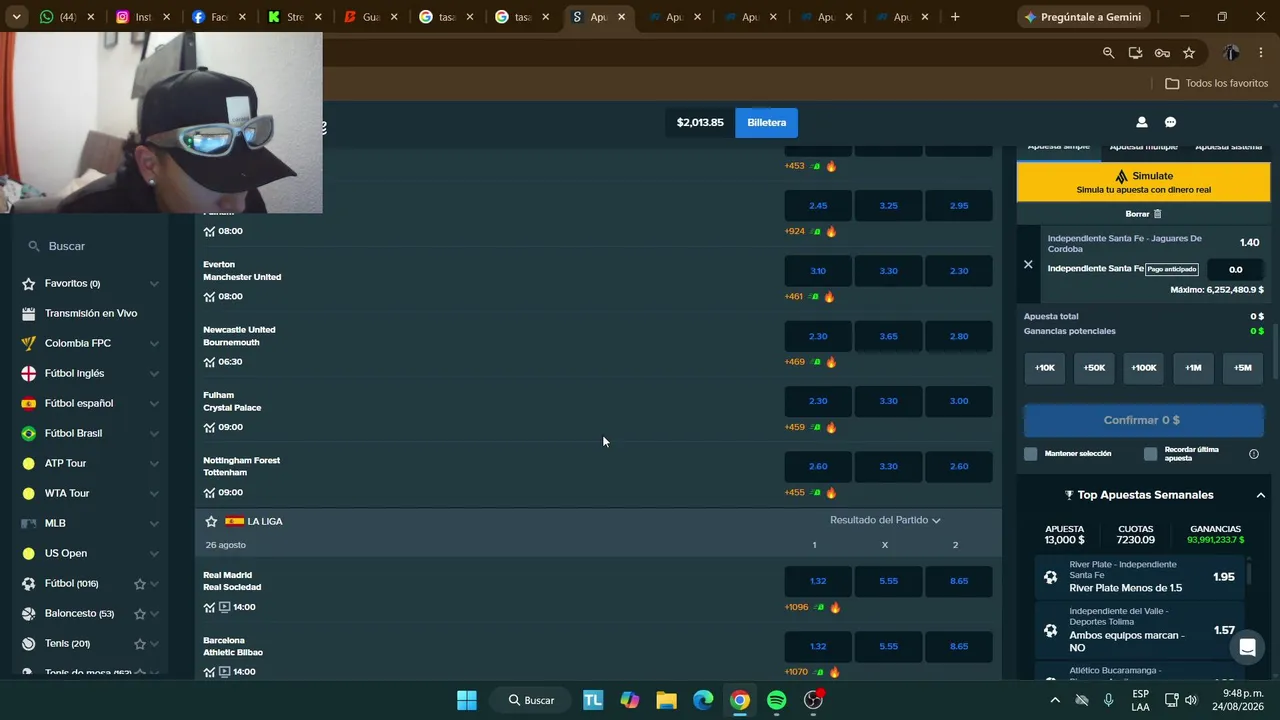
Task: Click the trash icon next to Borrar
Action: (1158, 214)
